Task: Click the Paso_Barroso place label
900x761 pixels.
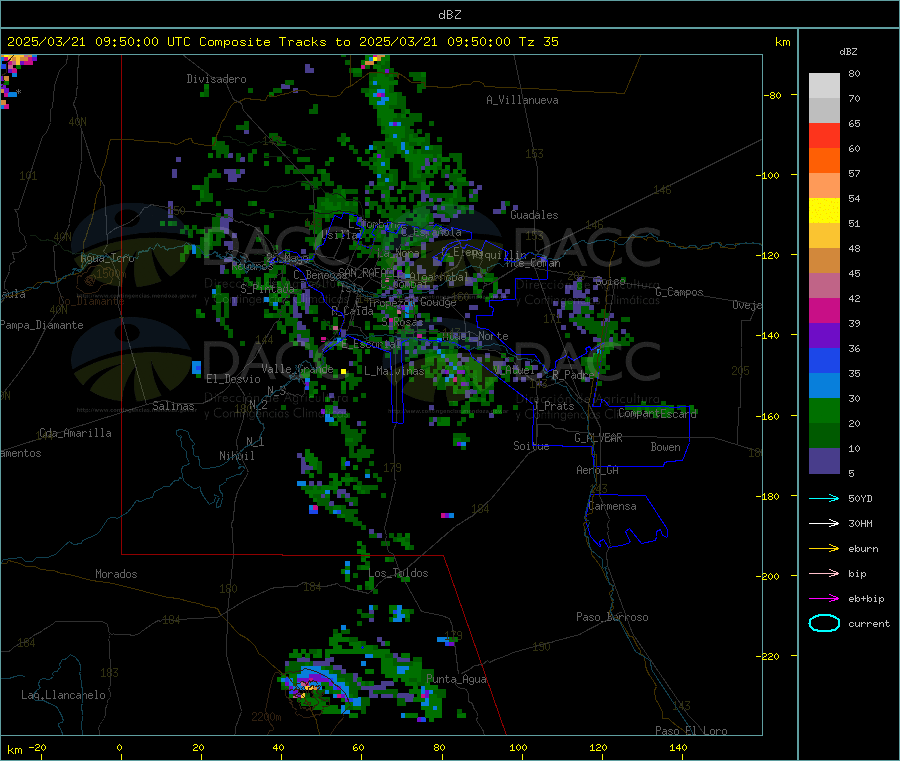Action: (612, 618)
